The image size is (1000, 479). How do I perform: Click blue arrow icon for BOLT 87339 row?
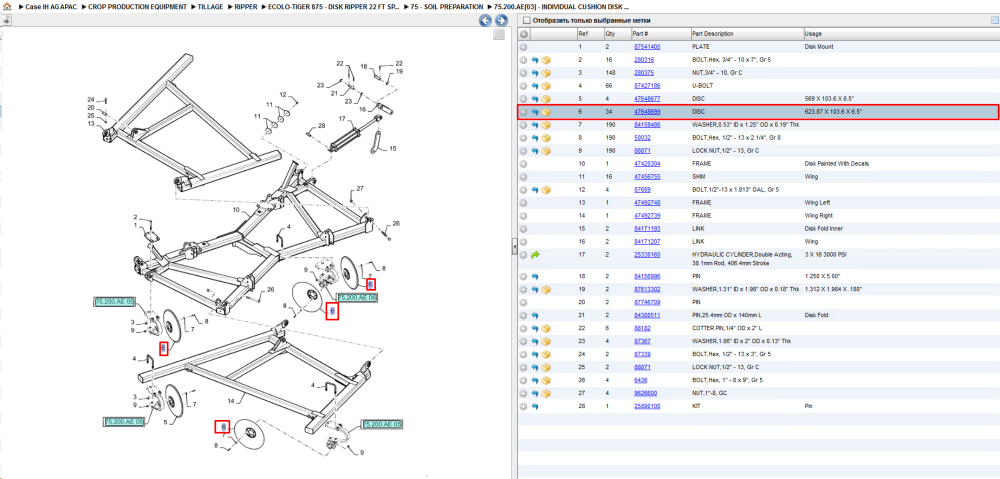click(535, 354)
